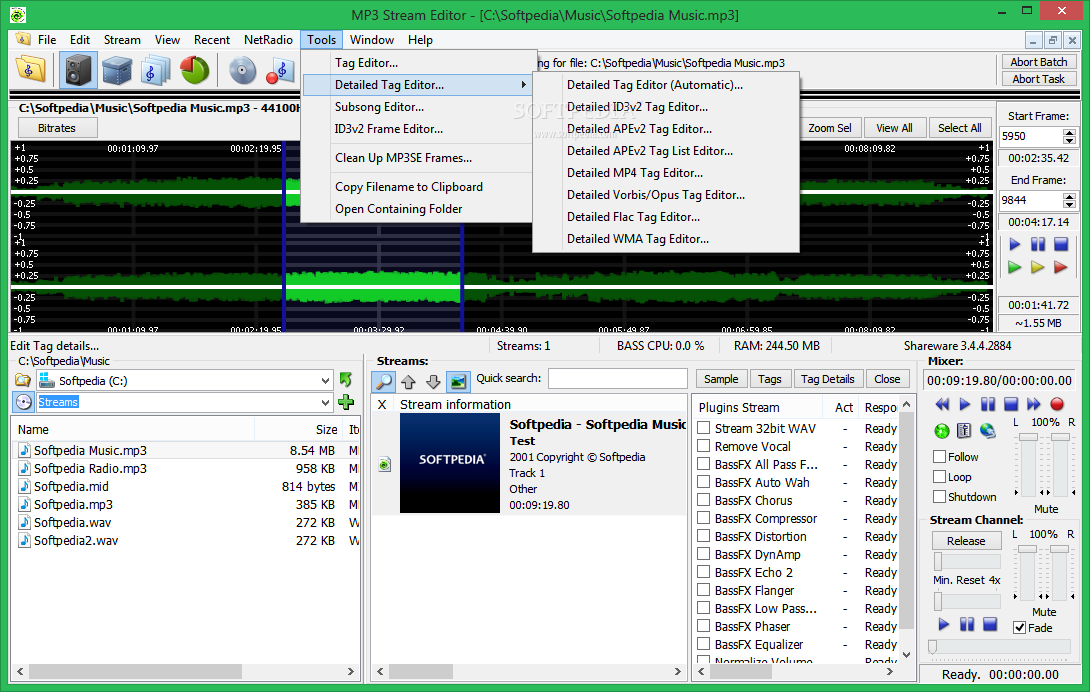This screenshot has height=692, width=1090.
Task: Enable the Loop checkbox
Action: pyautogui.click(x=940, y=477)
